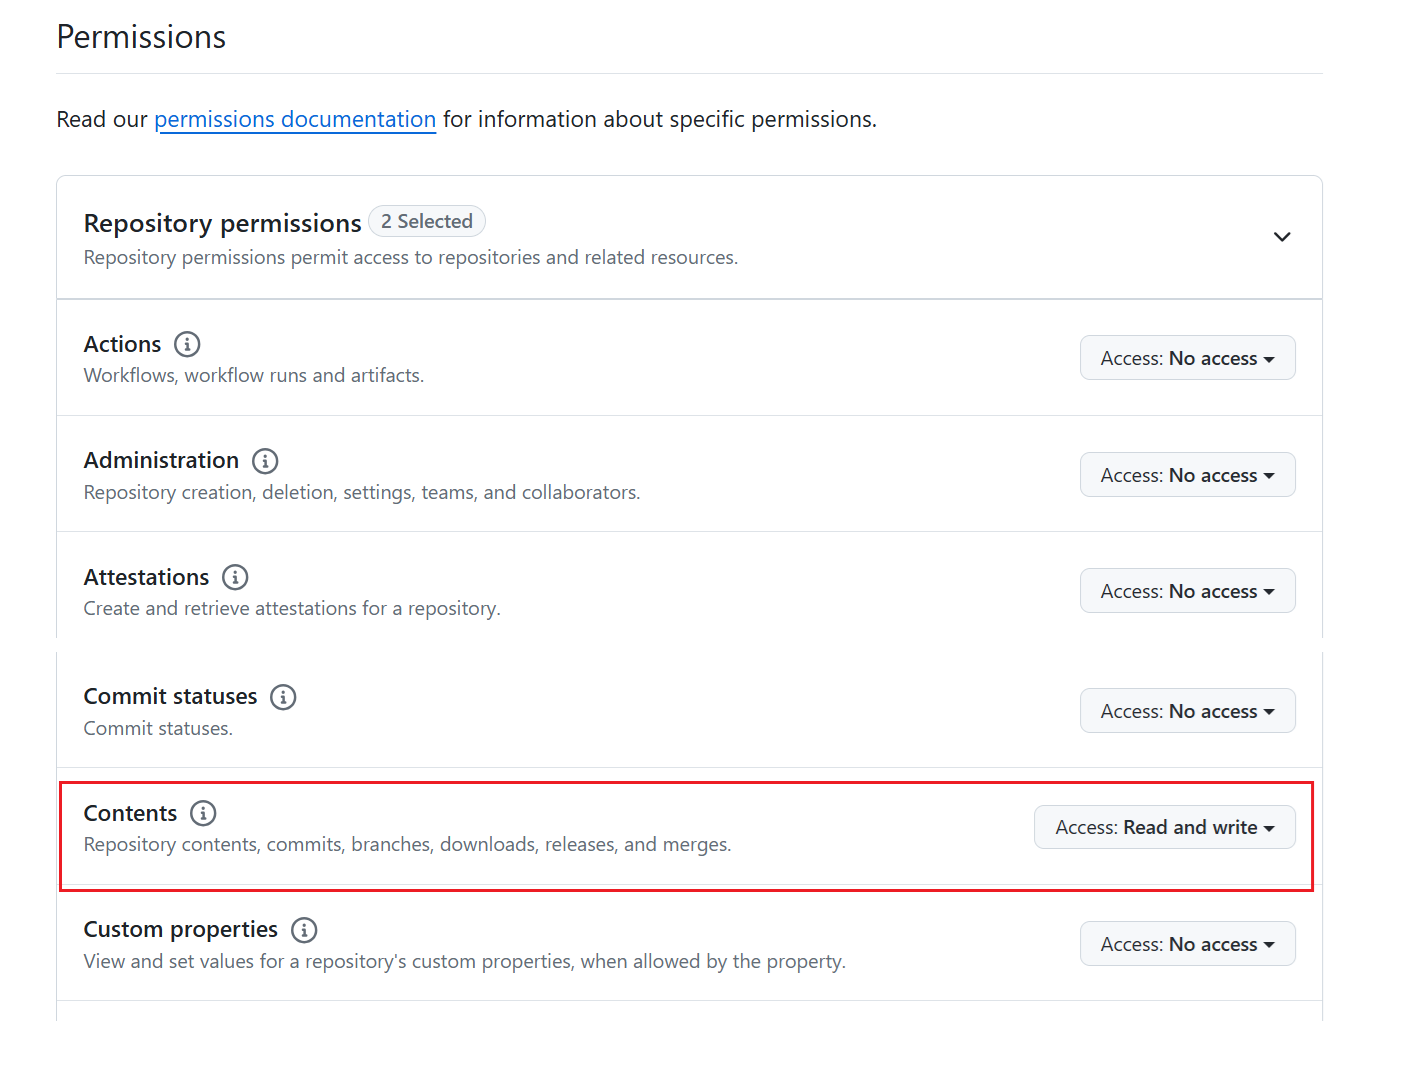This screenshot has width=1409, height=1073.
Task: Open the Read and write dropdown for Contents
Action: 1164,827
